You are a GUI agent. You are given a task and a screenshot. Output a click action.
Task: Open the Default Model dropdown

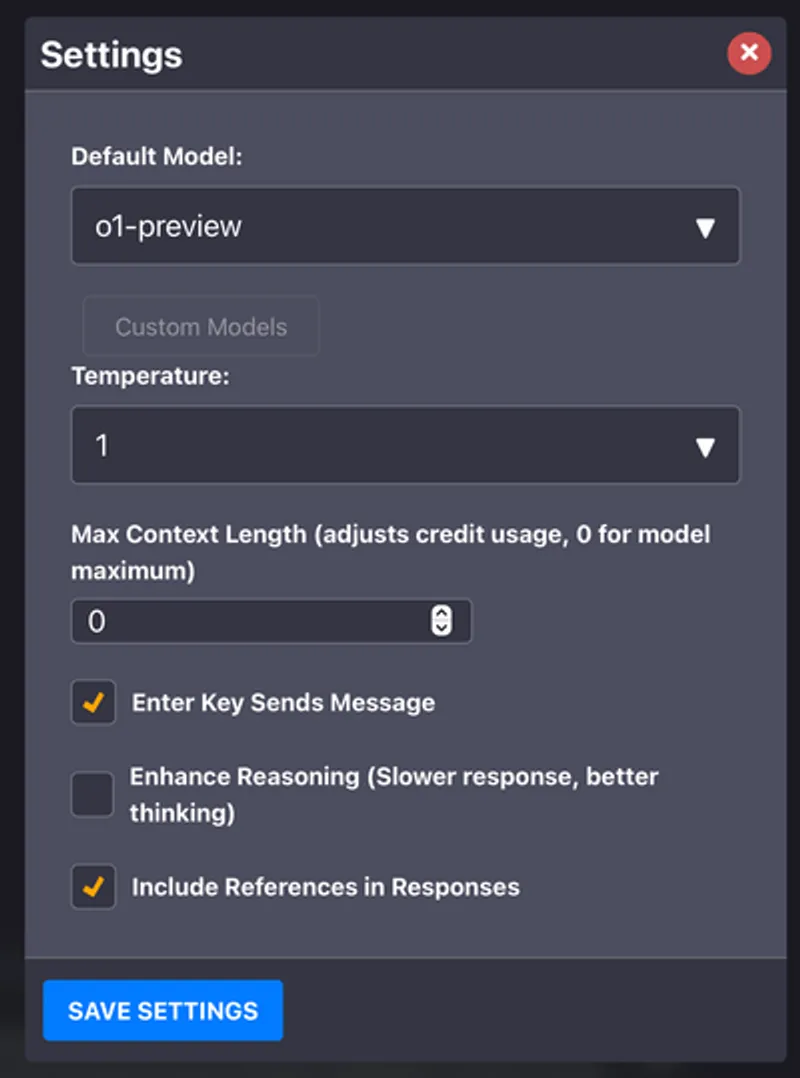[x=405, y=227]
